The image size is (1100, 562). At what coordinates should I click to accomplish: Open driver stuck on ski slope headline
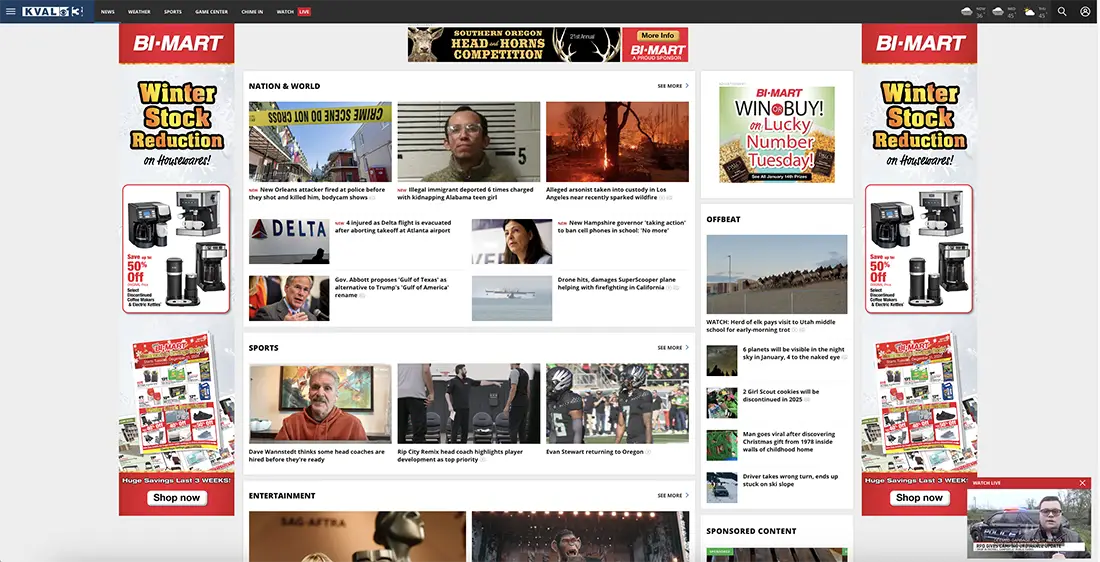[x=791, y=480]
